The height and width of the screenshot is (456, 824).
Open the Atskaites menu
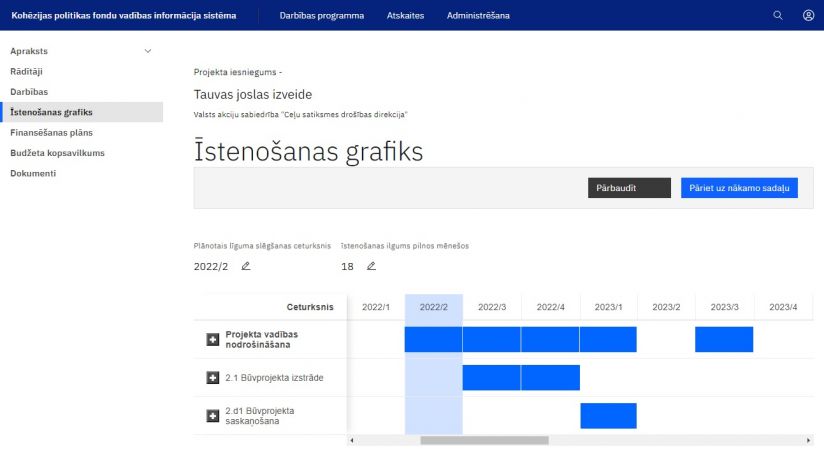[405, 15]
